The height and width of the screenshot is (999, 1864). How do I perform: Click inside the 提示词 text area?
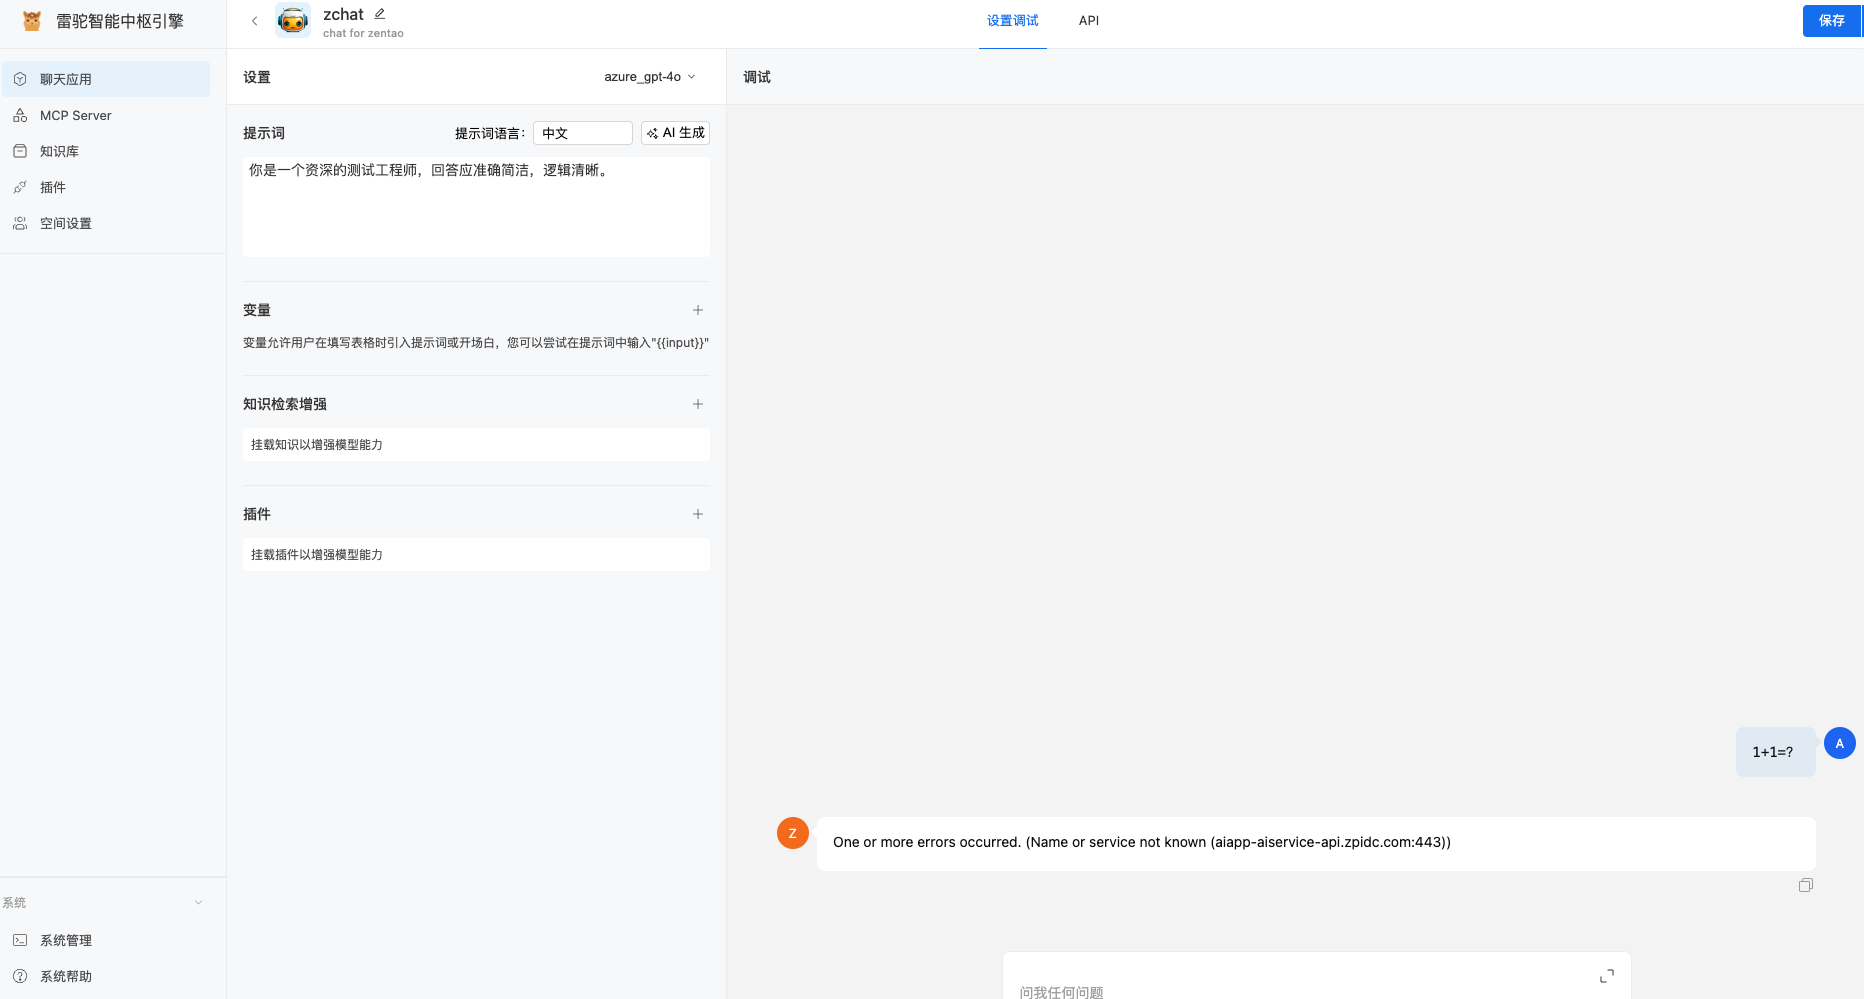pos(476,207)
